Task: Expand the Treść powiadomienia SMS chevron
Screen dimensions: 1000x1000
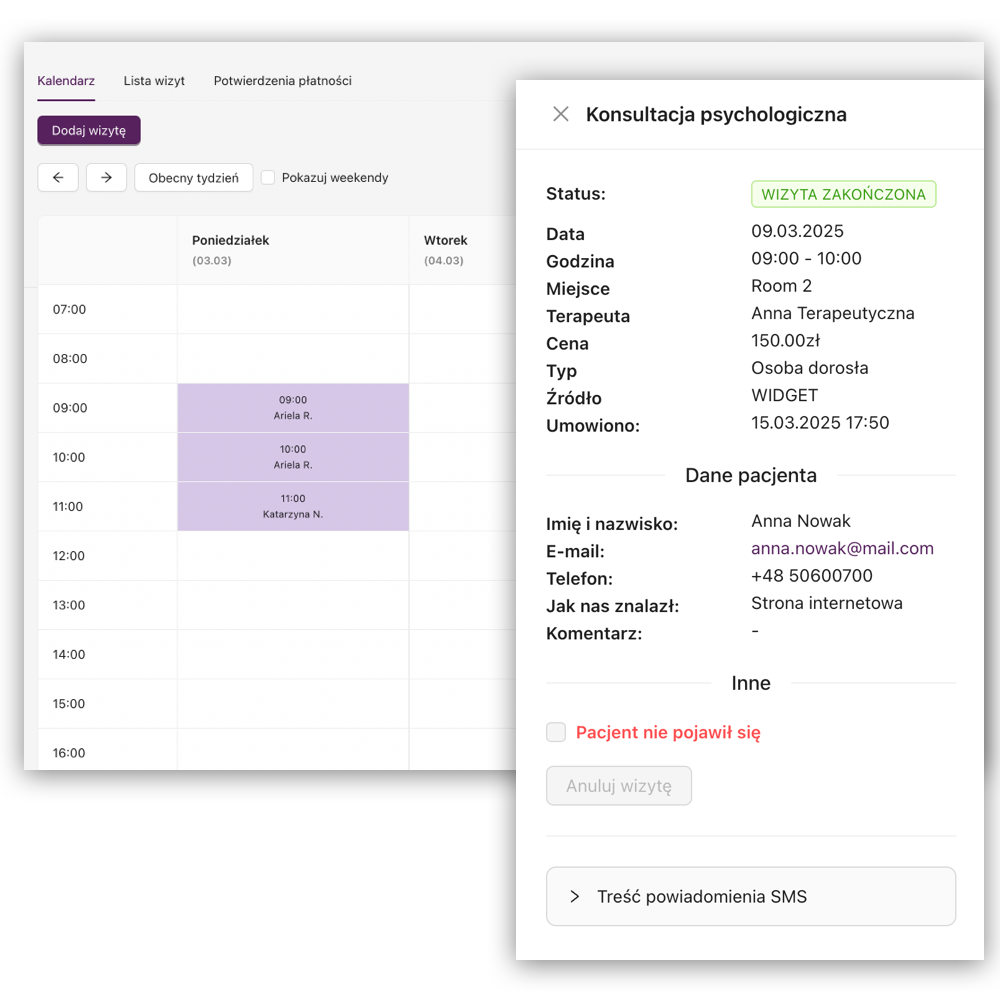Action: tap(575, 897)
